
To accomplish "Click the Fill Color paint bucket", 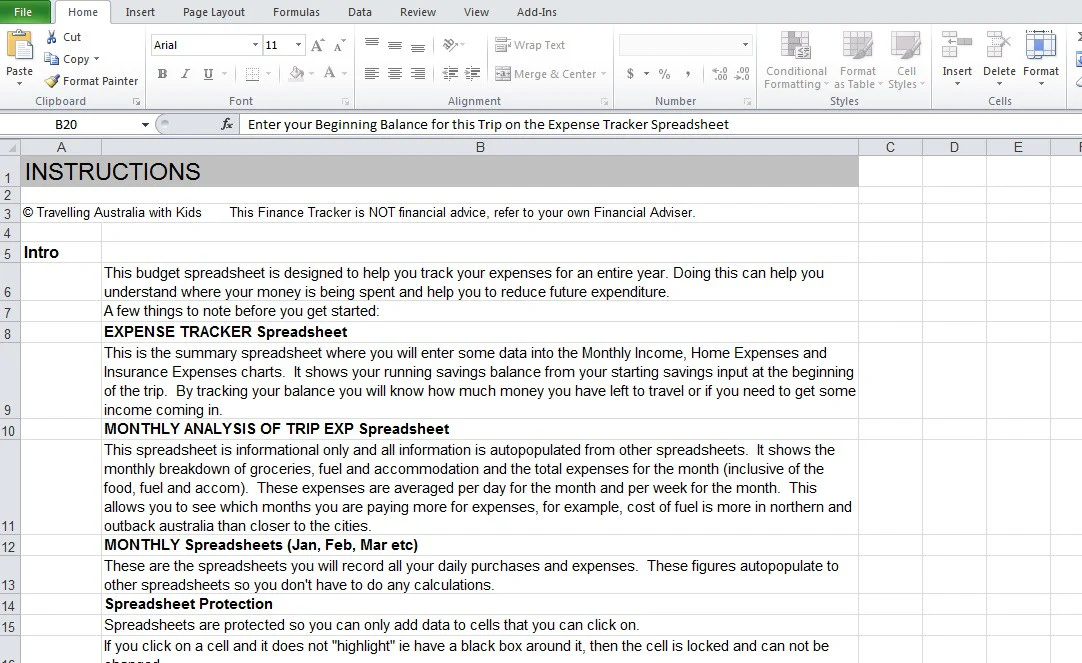I will (295, 74).
